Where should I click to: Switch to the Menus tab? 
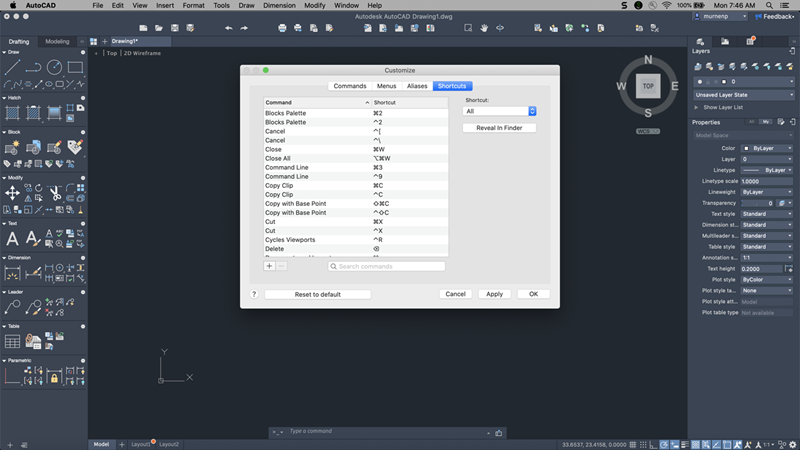(386, 86)
